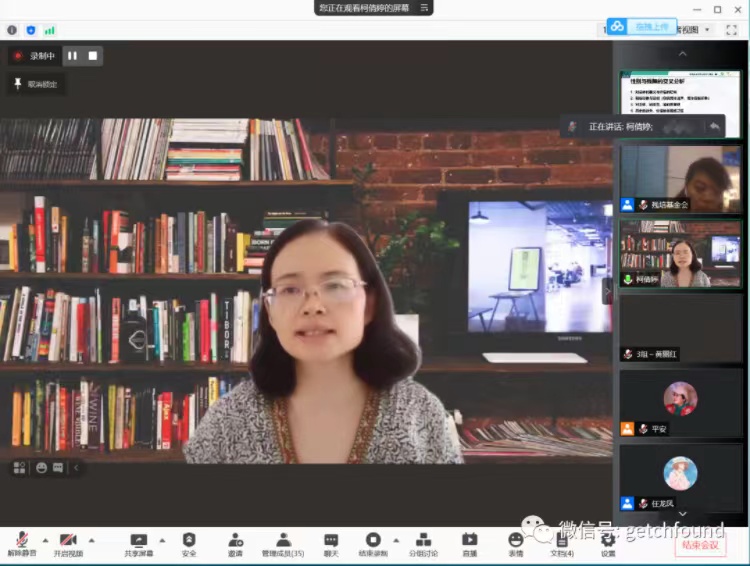Stop the recording with square button
750x566 pixels.
pos(93,56)
